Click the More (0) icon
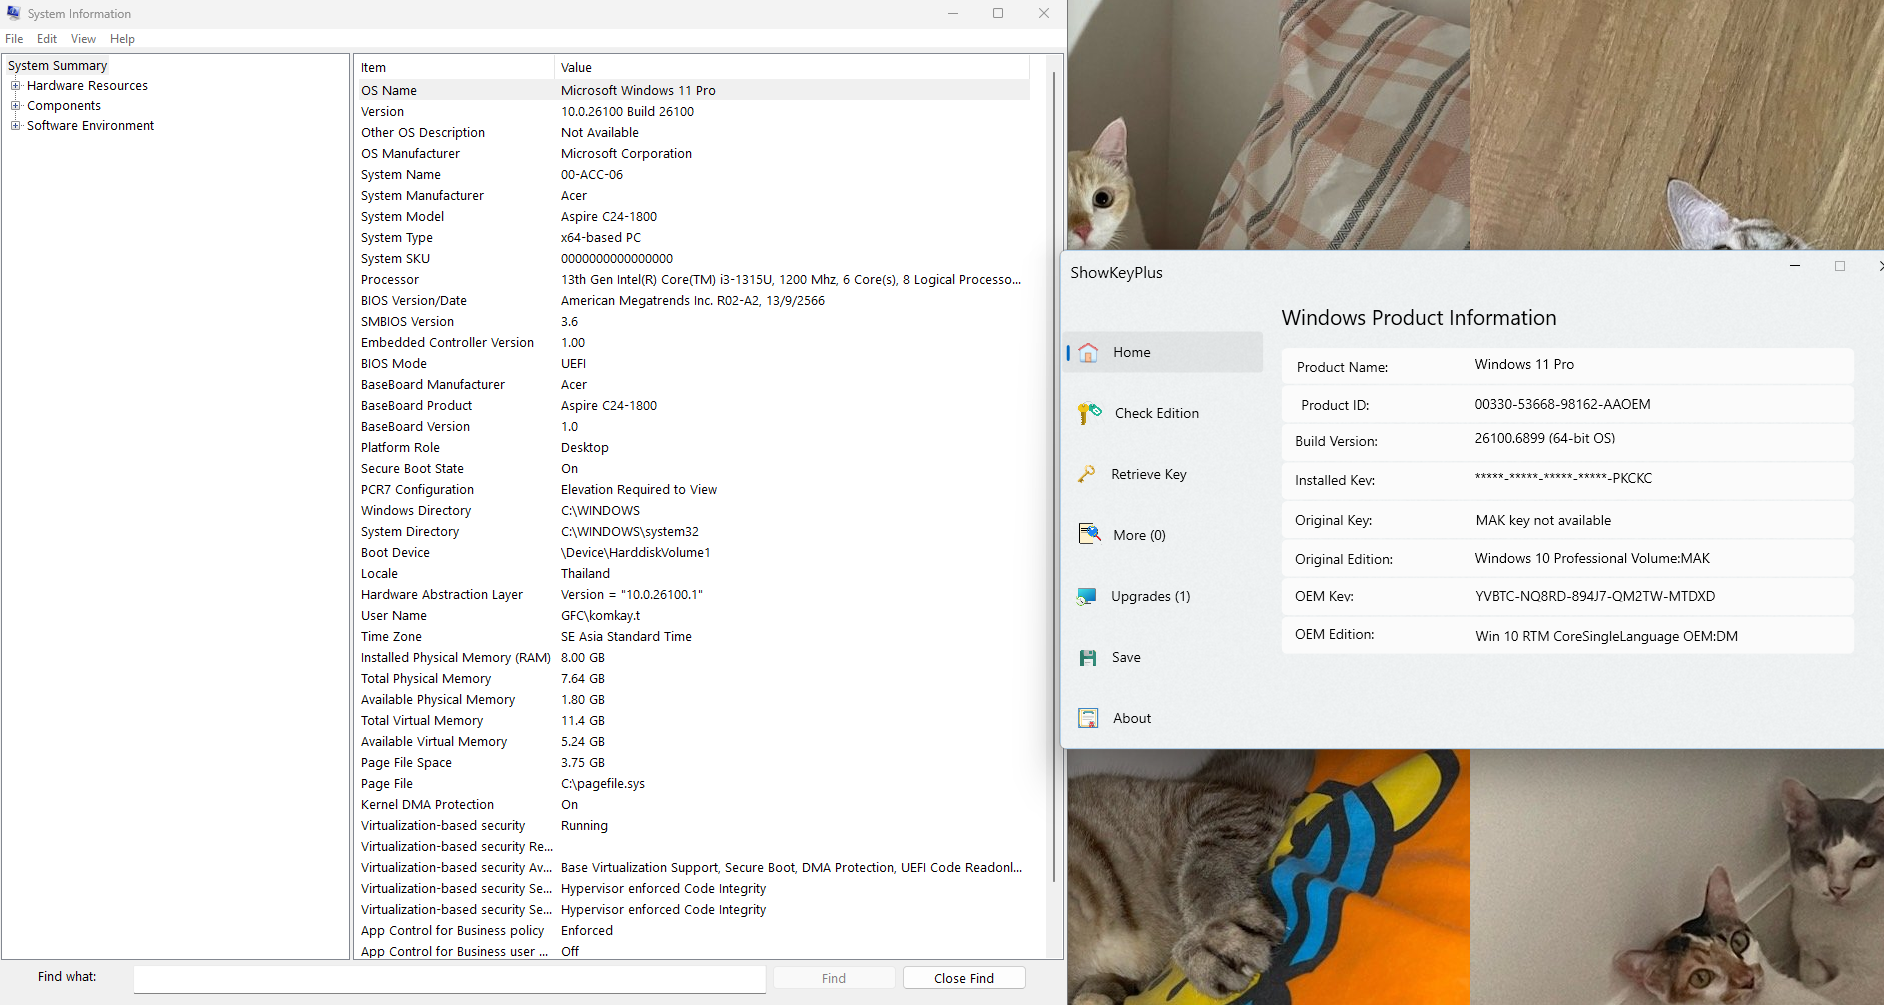This screenshot has height=1005, width=1884. pos(1088,535)
